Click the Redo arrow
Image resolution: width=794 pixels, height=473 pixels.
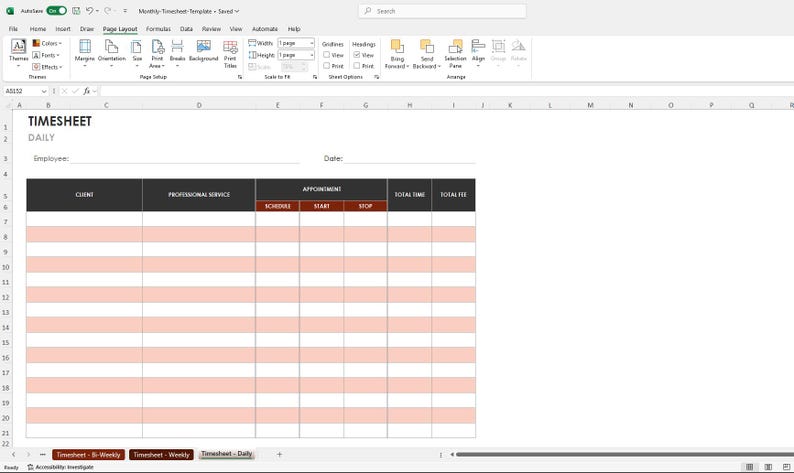tap(107, 11)
